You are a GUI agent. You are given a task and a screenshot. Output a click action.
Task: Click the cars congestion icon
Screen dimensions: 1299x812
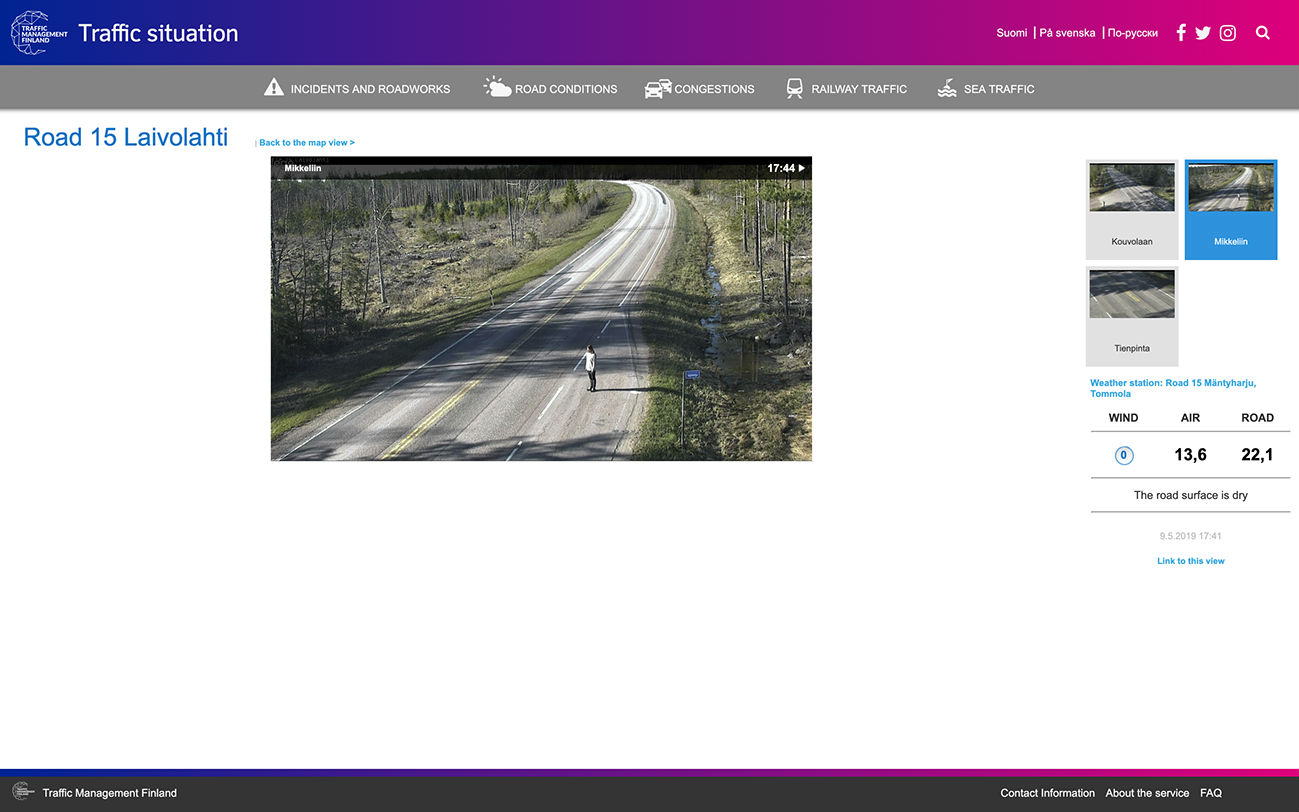click(x=657, y=89)
